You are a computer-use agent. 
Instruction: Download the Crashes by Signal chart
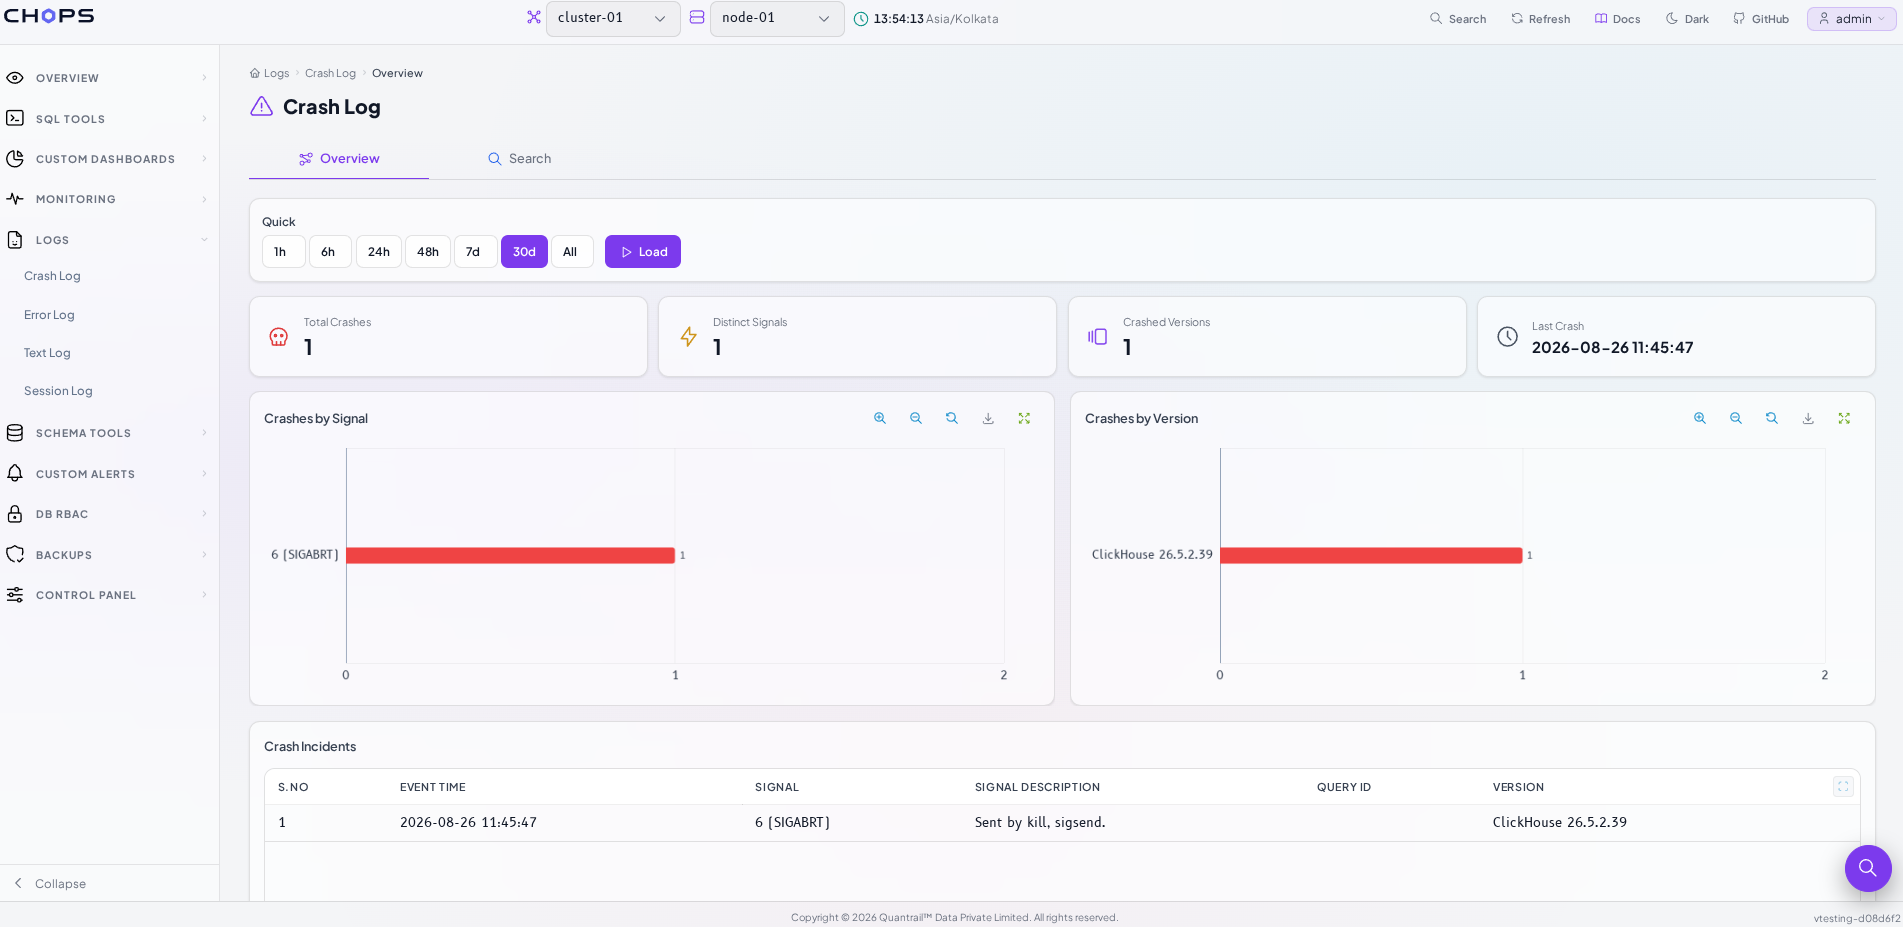click(988, 418)
